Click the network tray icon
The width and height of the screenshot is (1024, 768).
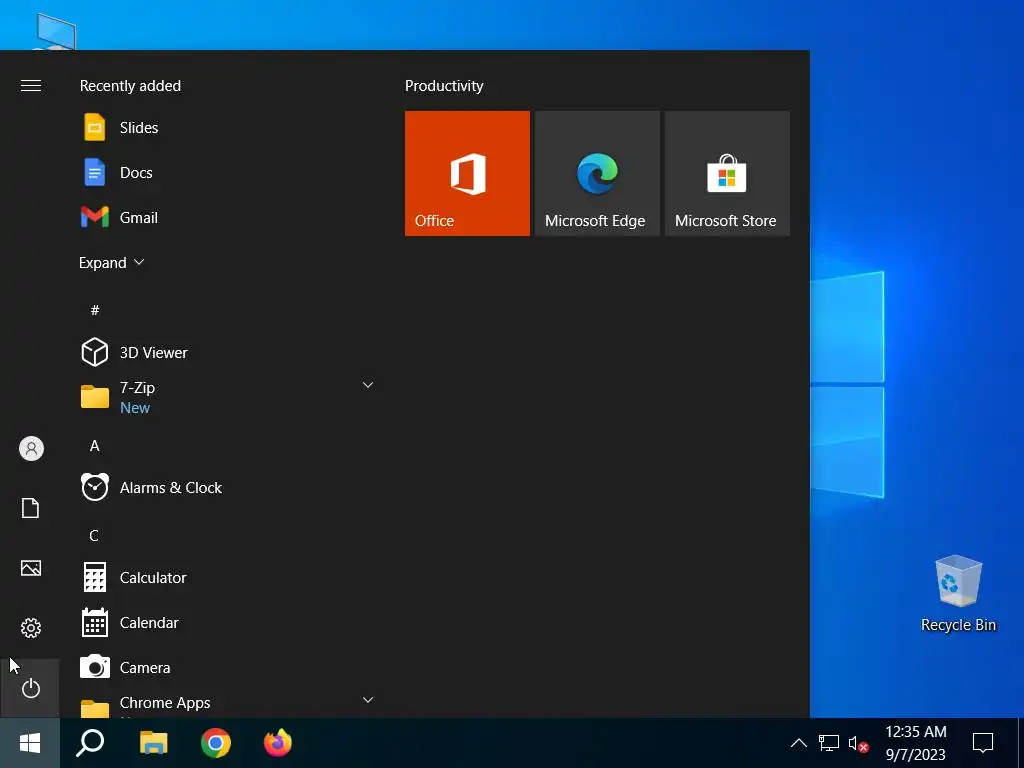[828, 743]
